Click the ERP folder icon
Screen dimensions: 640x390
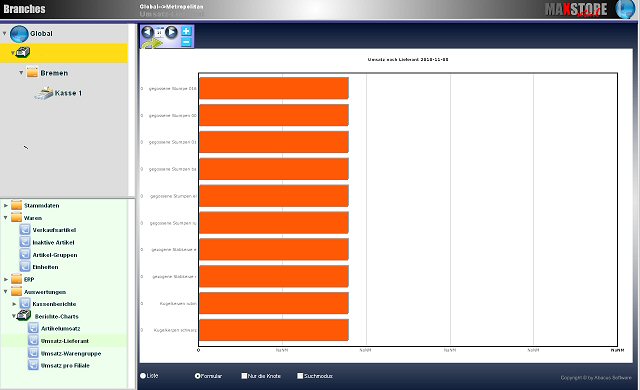pos(17,279)
